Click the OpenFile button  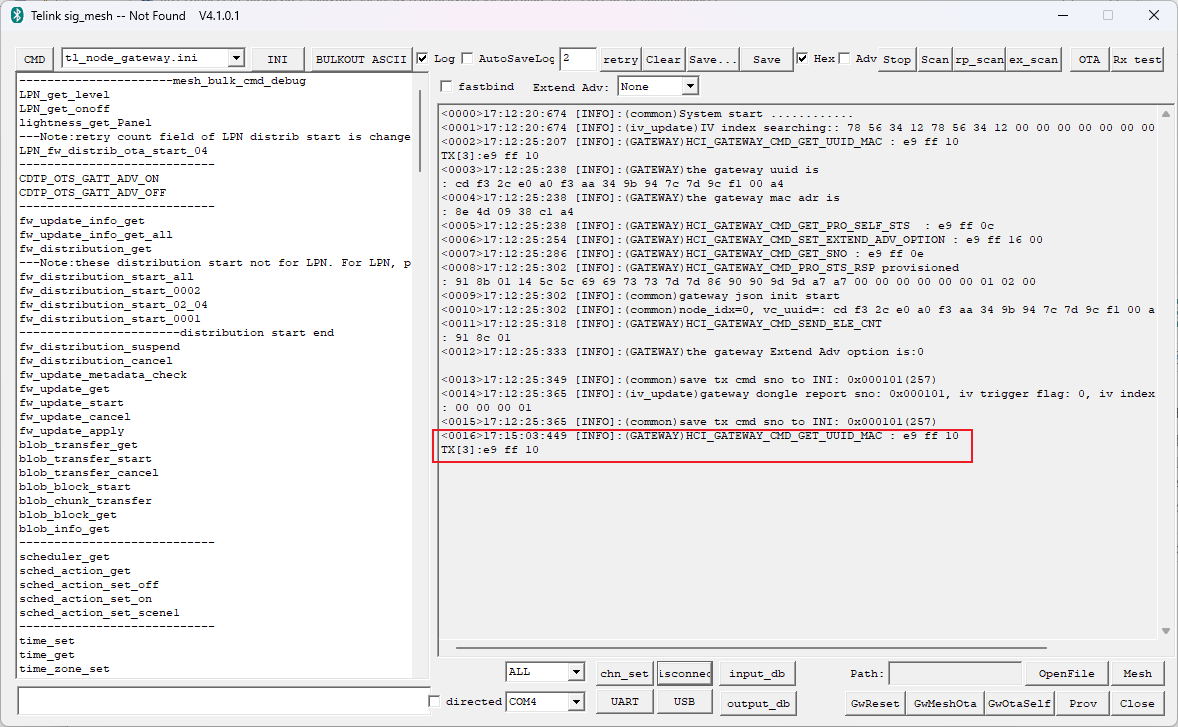[x=1066, y=674]
